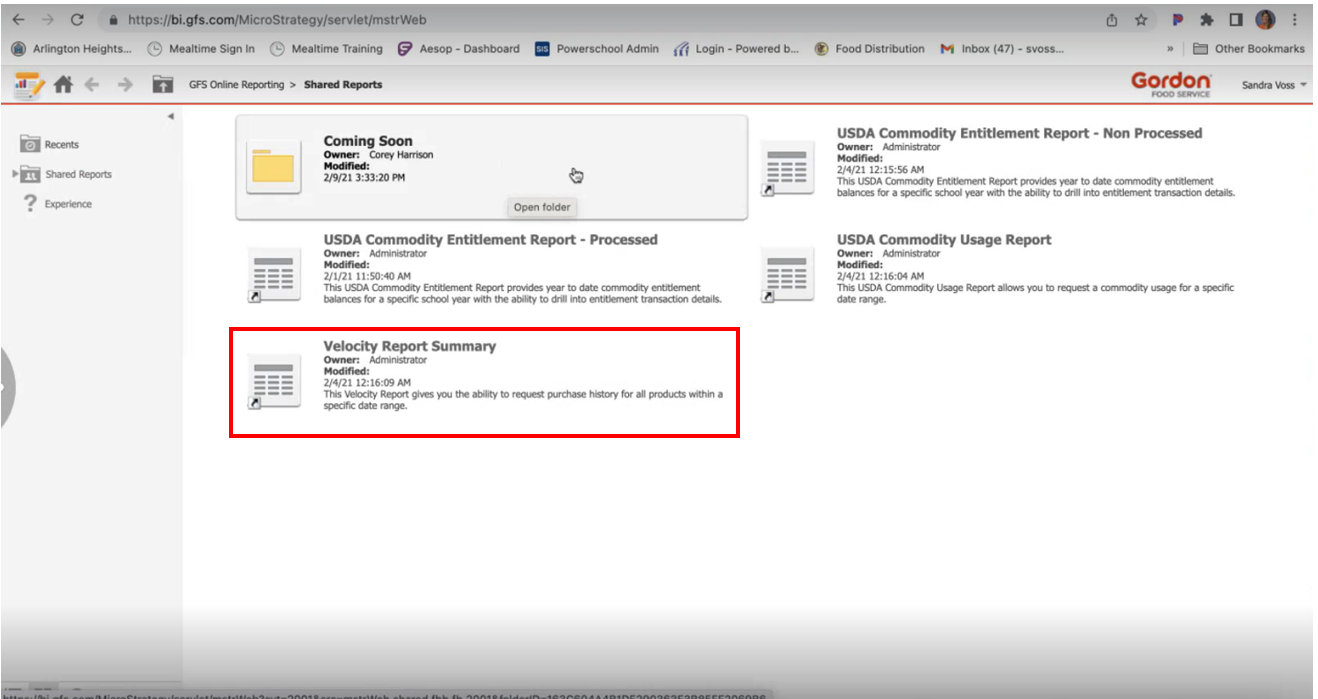Image resolution: width=1318 pixels, height=699 pixels.
Task: Open the USDA Commodity Usage Report title
Action: (x=944, y=240)
